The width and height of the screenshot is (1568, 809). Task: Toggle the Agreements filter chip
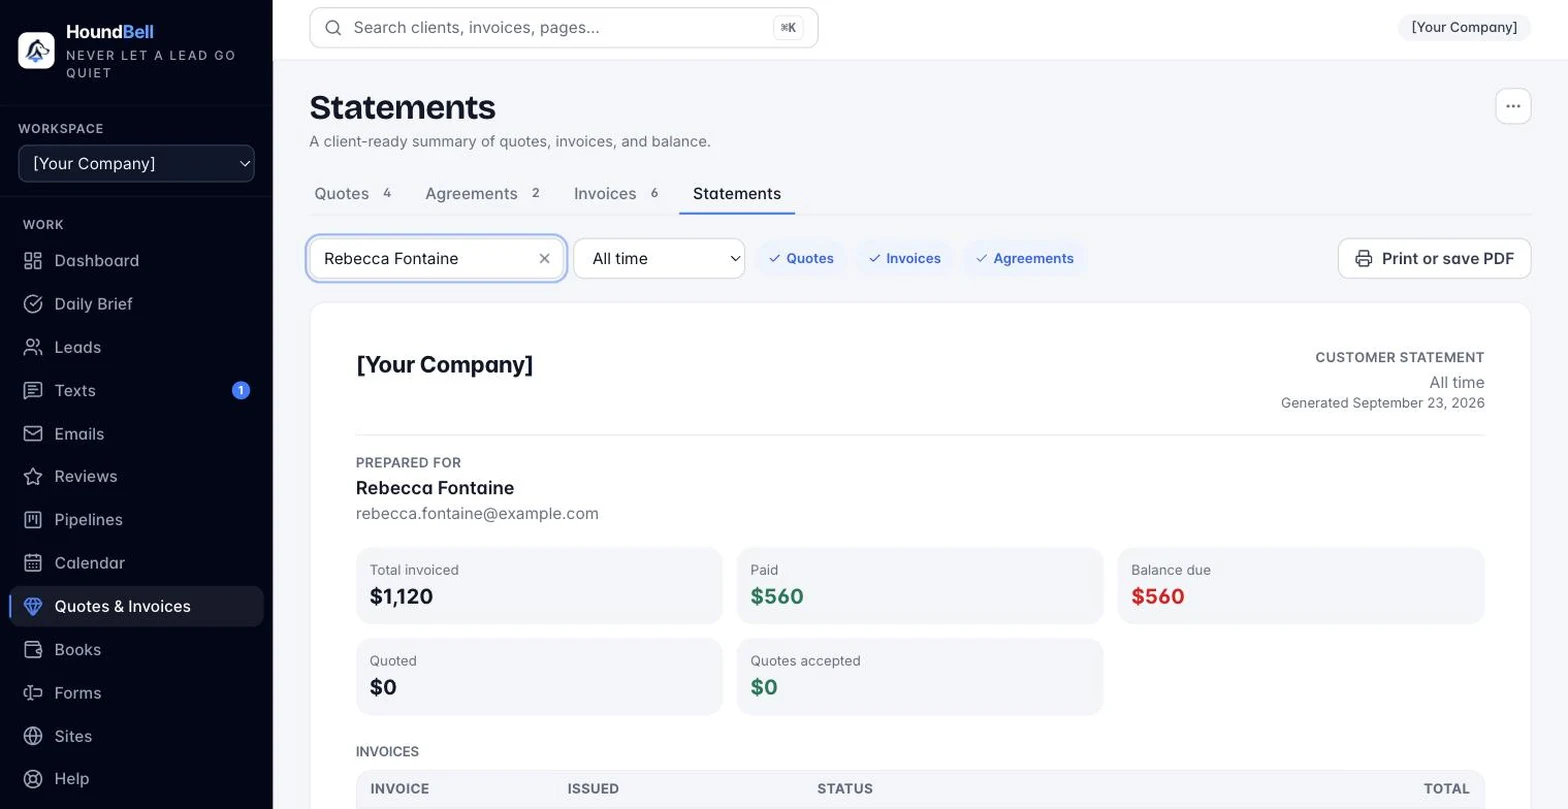[x=1026, y=259]
